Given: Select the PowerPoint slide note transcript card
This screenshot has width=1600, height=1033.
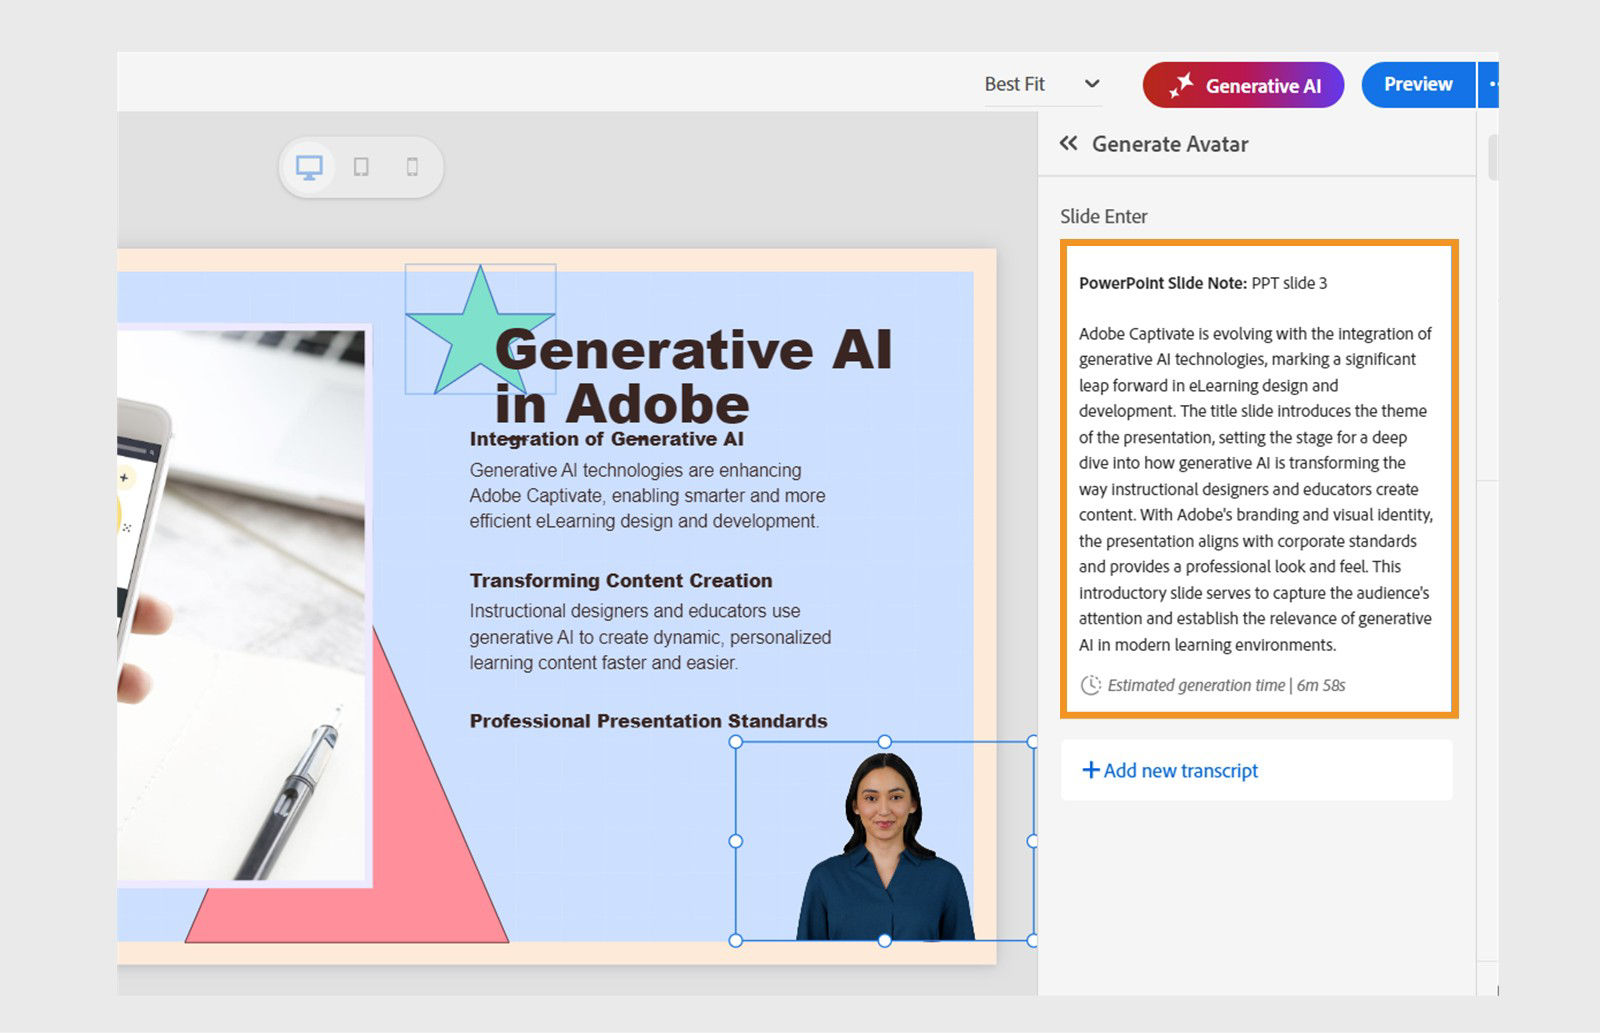Looking at the screenshot, I should 1256,480.
